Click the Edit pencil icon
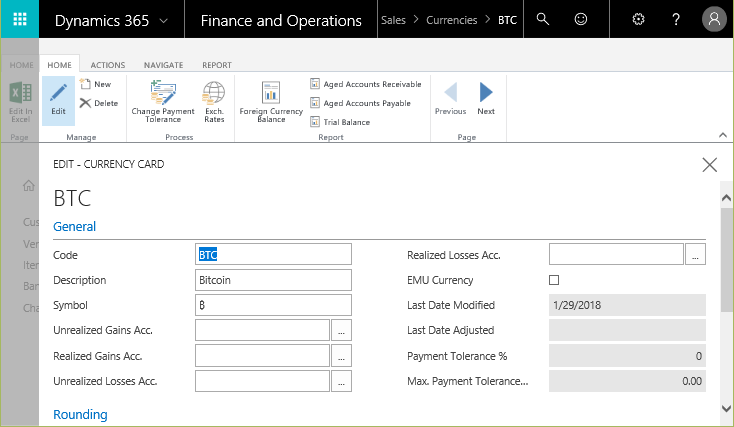 tap(58, 99)
